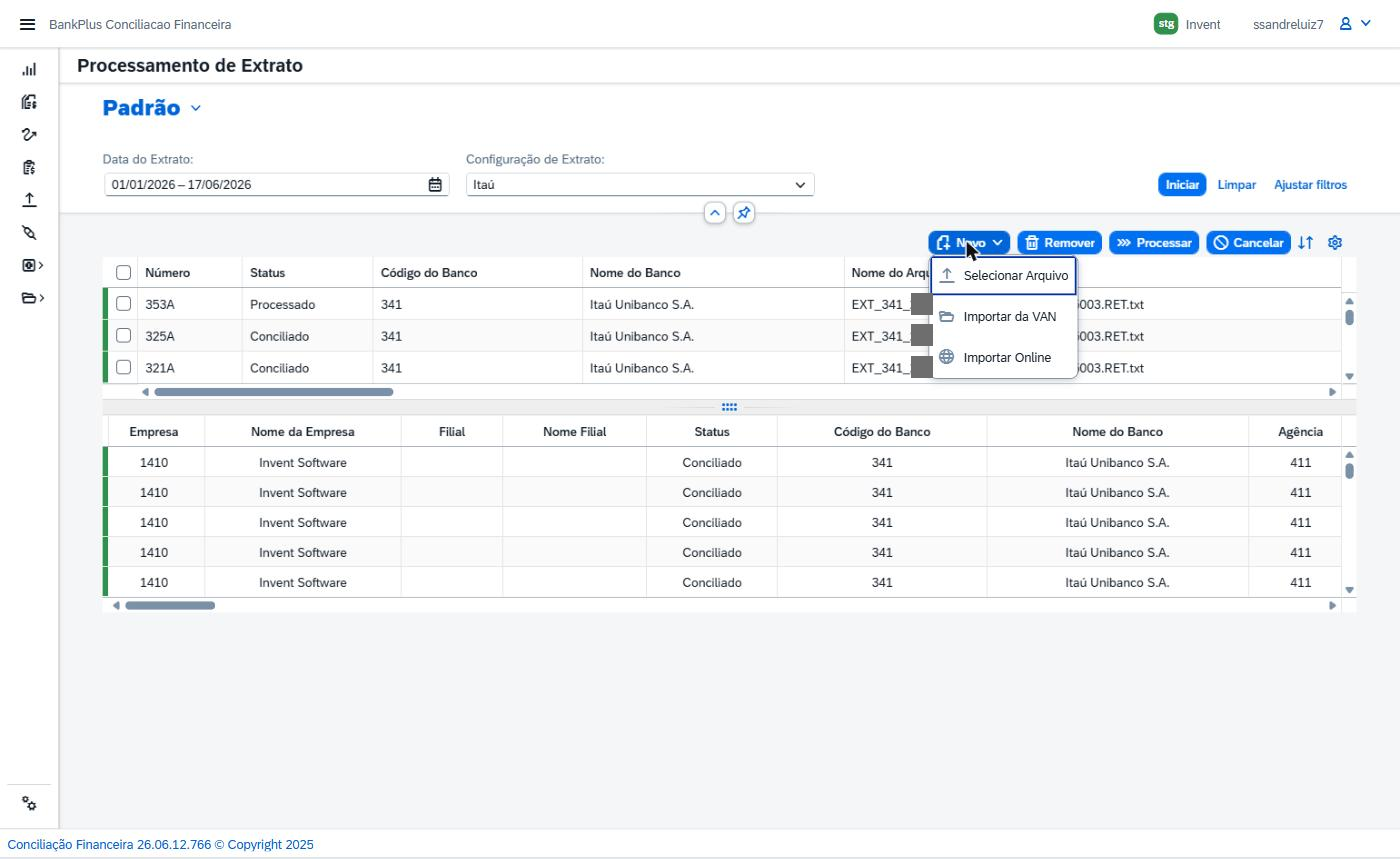Screen dimensions: 1400x859
Task: Select the checkbox for row 325A
Action: pos(123,336)
